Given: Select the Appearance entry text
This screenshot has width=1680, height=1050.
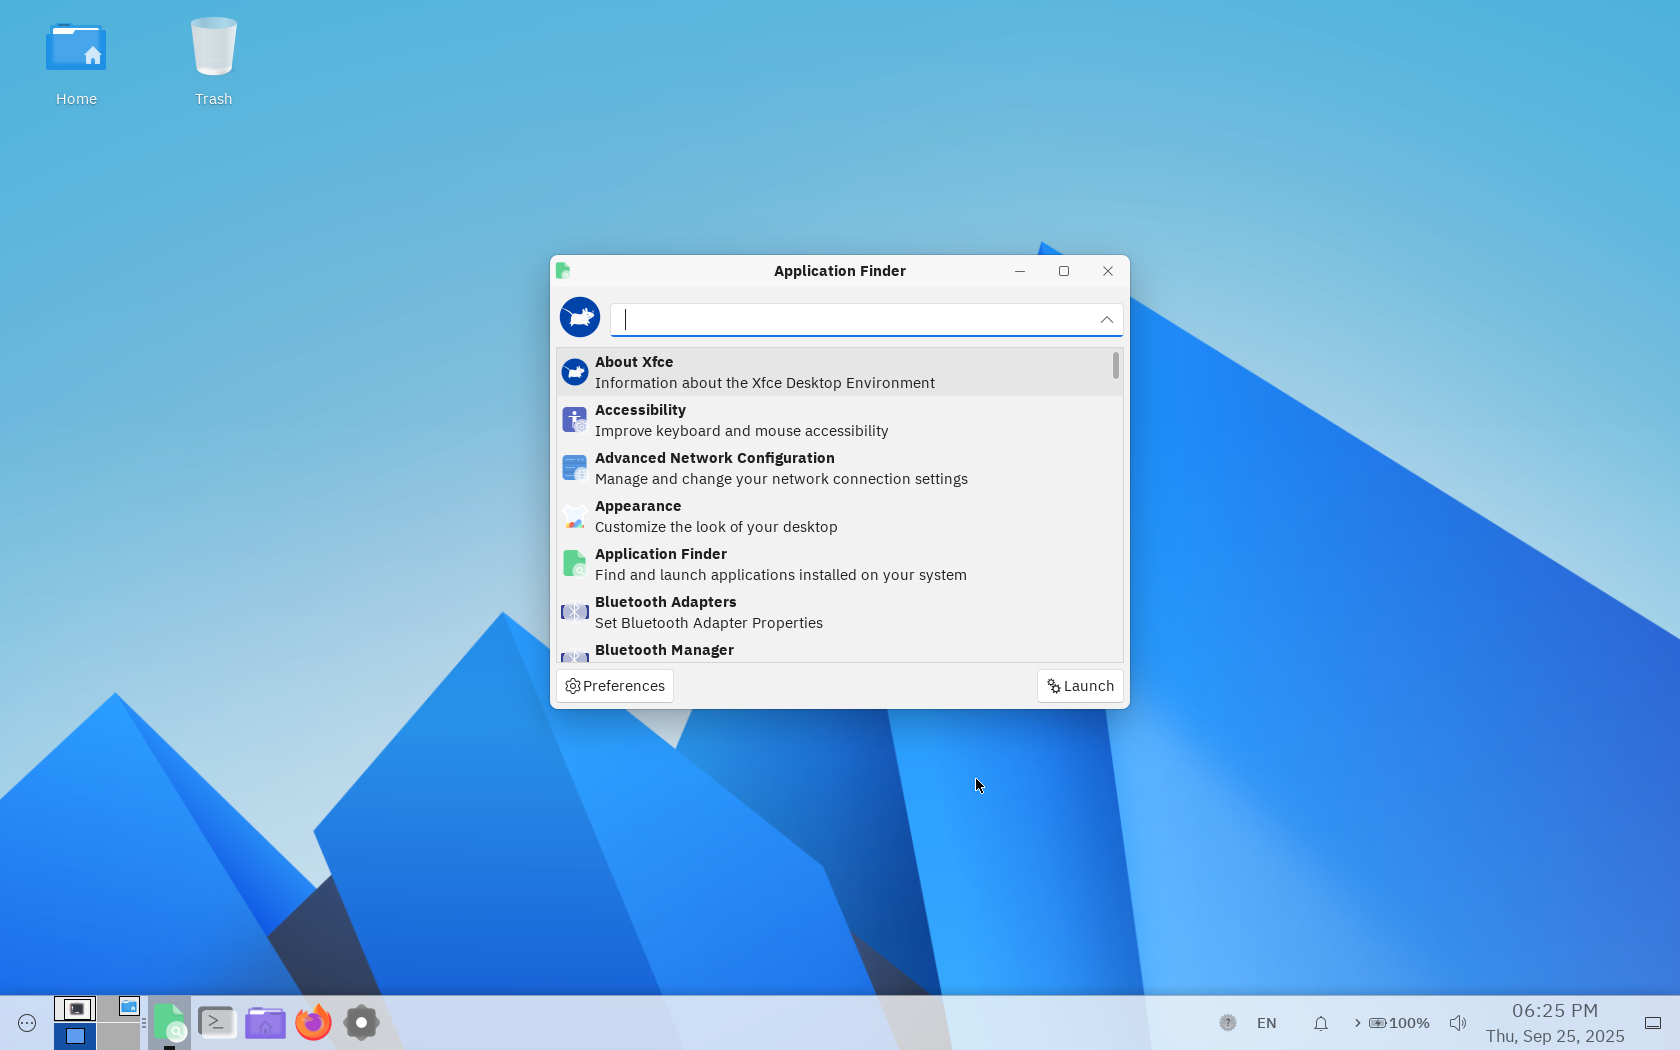Looking at the screenshot, I should click(x=716, y=516).
